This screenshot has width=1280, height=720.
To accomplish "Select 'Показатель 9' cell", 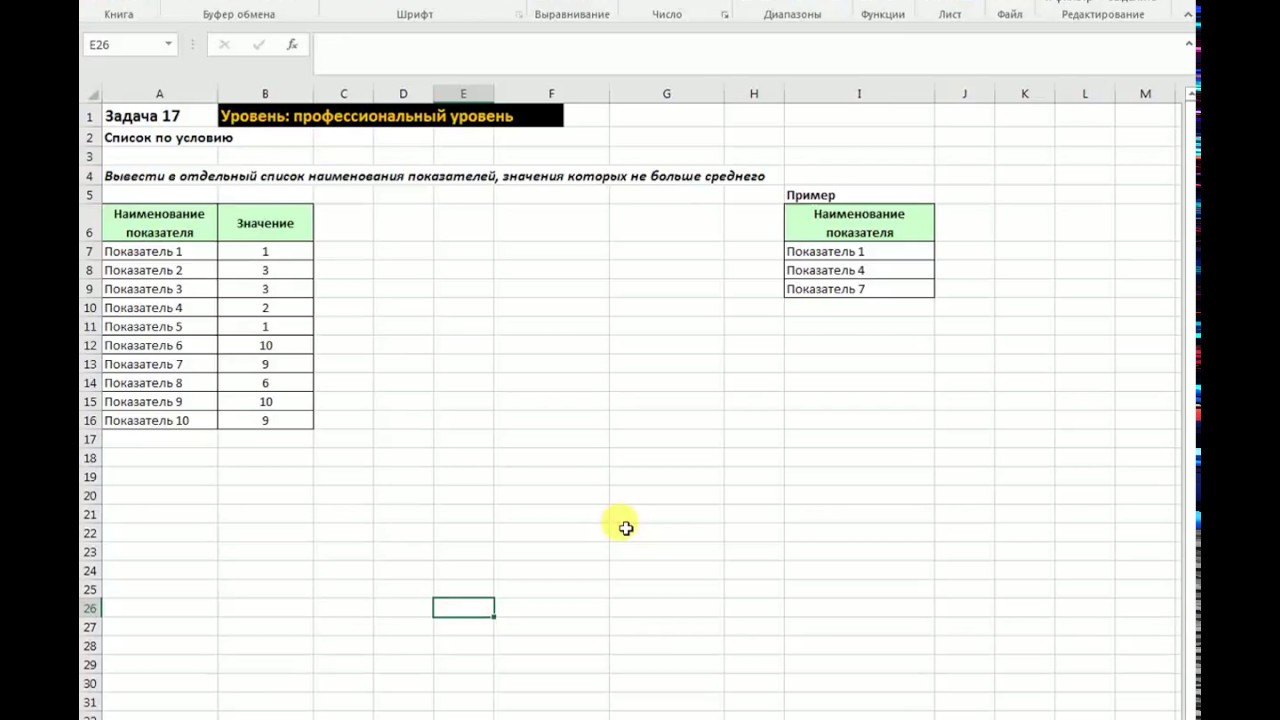I will coord(159,402).
